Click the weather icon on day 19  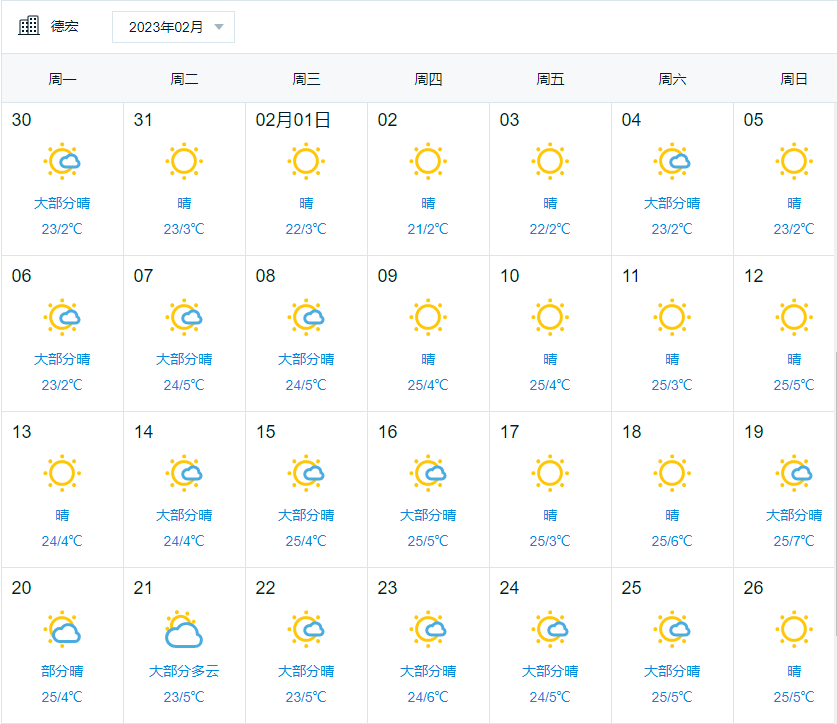tap(794, 473)
